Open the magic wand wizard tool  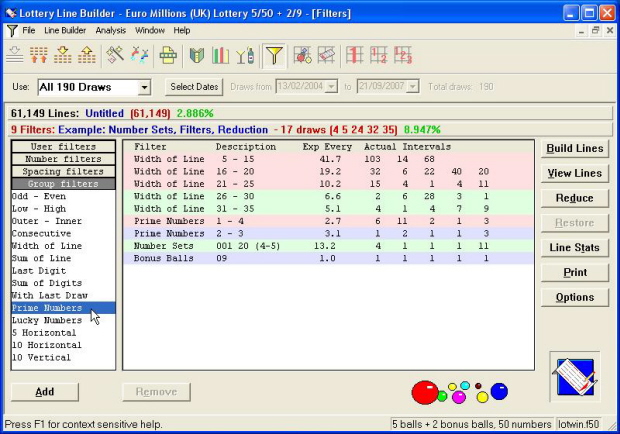point(115,55)
